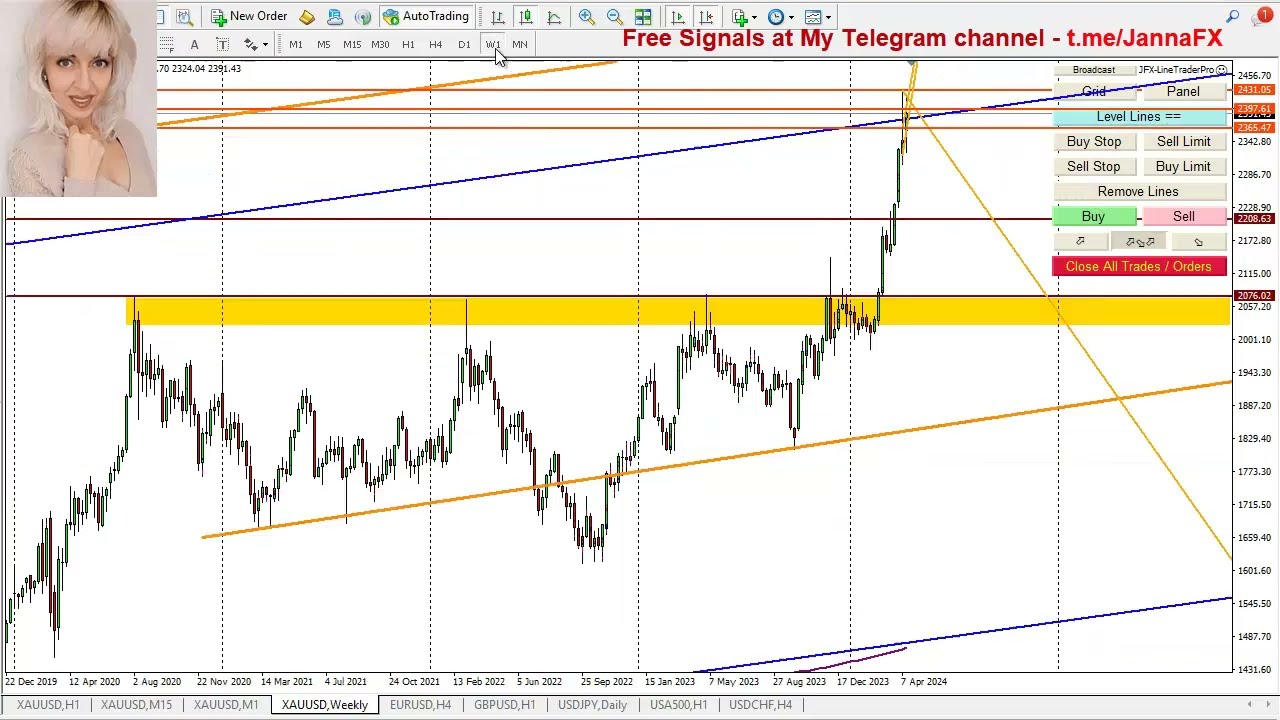Open the terminal window icon

pyautogui.click(x=335, y=16)
